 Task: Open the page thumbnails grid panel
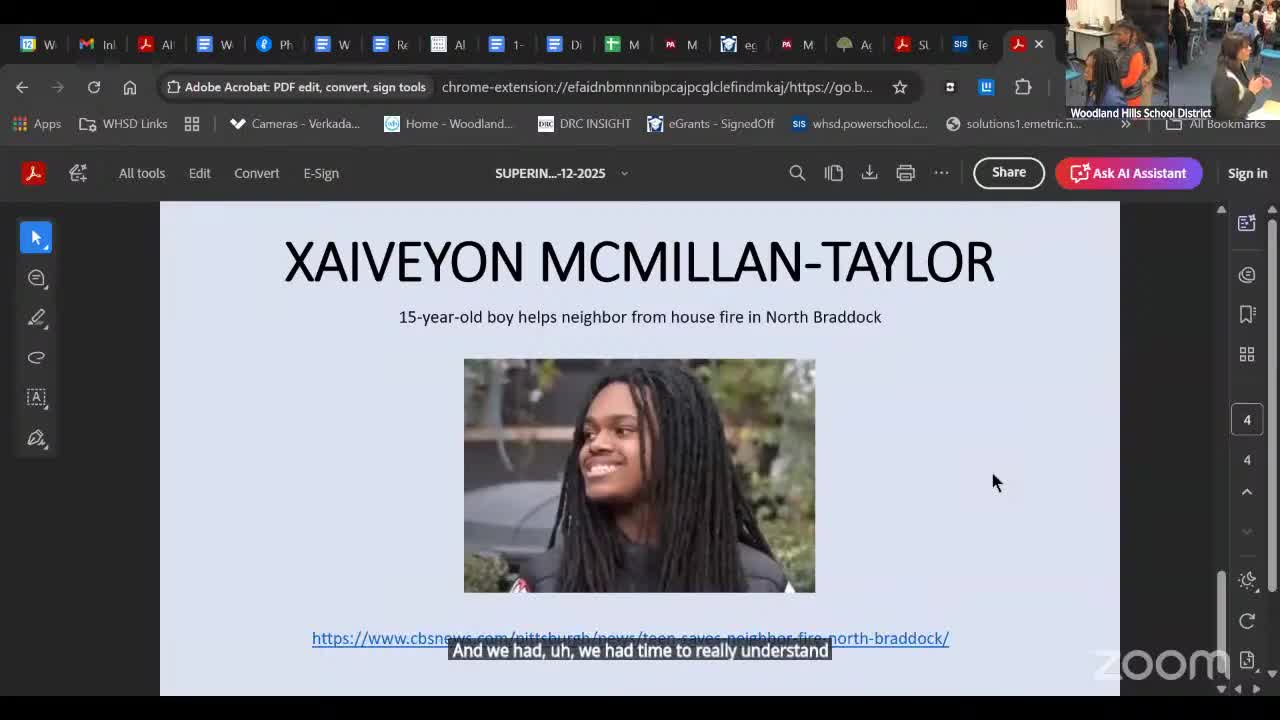1247,354
